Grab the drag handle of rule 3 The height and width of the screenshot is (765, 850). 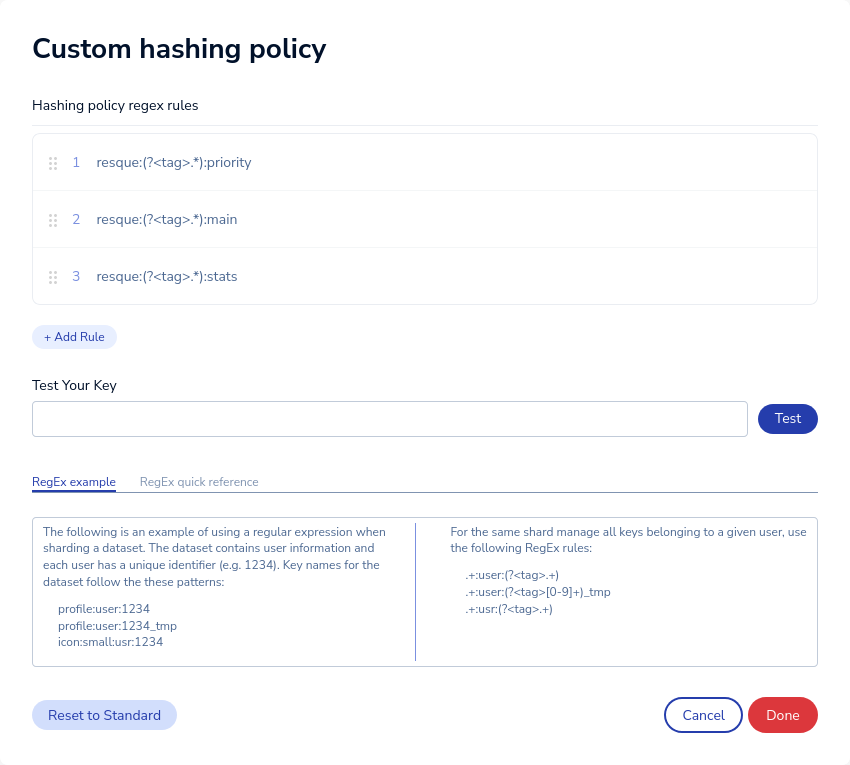point(53,277)
